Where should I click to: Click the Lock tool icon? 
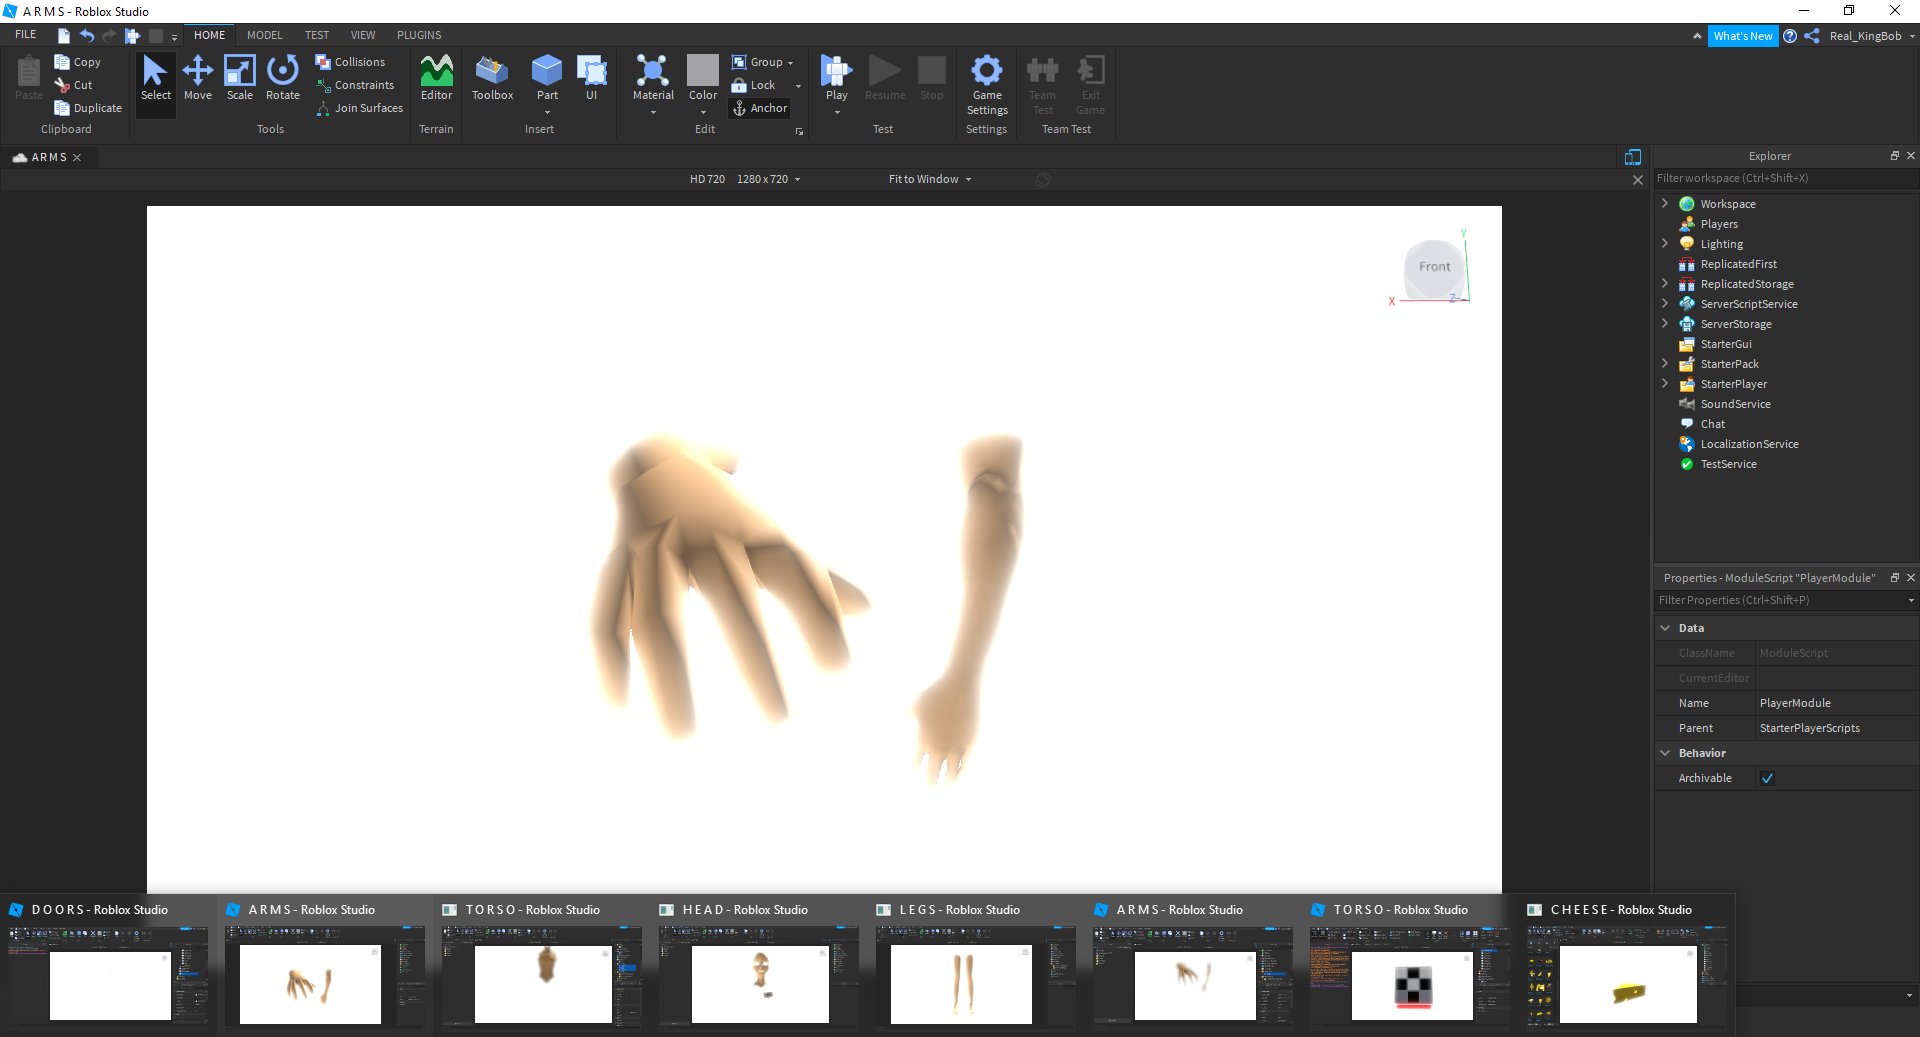739,85
